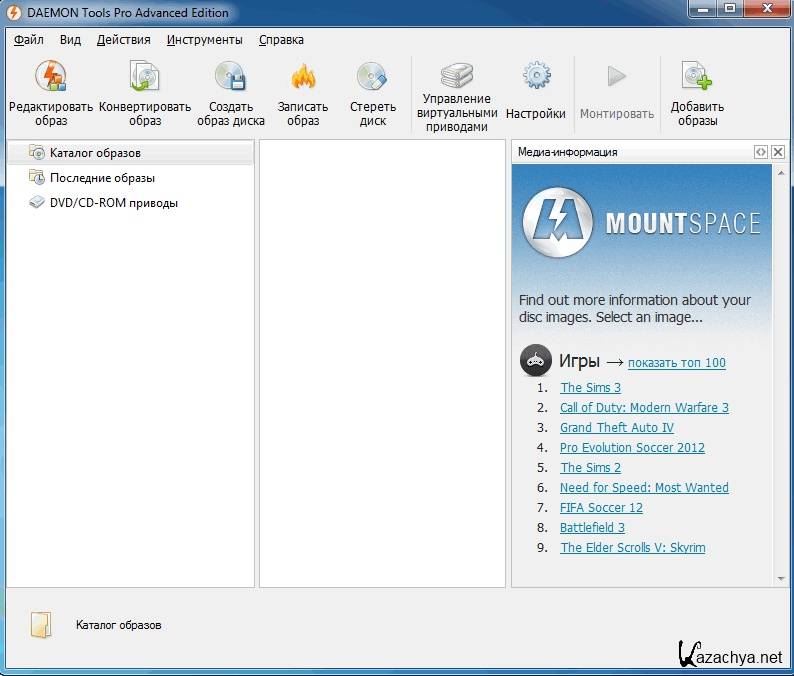The width and height of the screenshot is (794, 676).
Task: Select the Erase Disc (Стереть диск) icon
Action: click(373, 78)
